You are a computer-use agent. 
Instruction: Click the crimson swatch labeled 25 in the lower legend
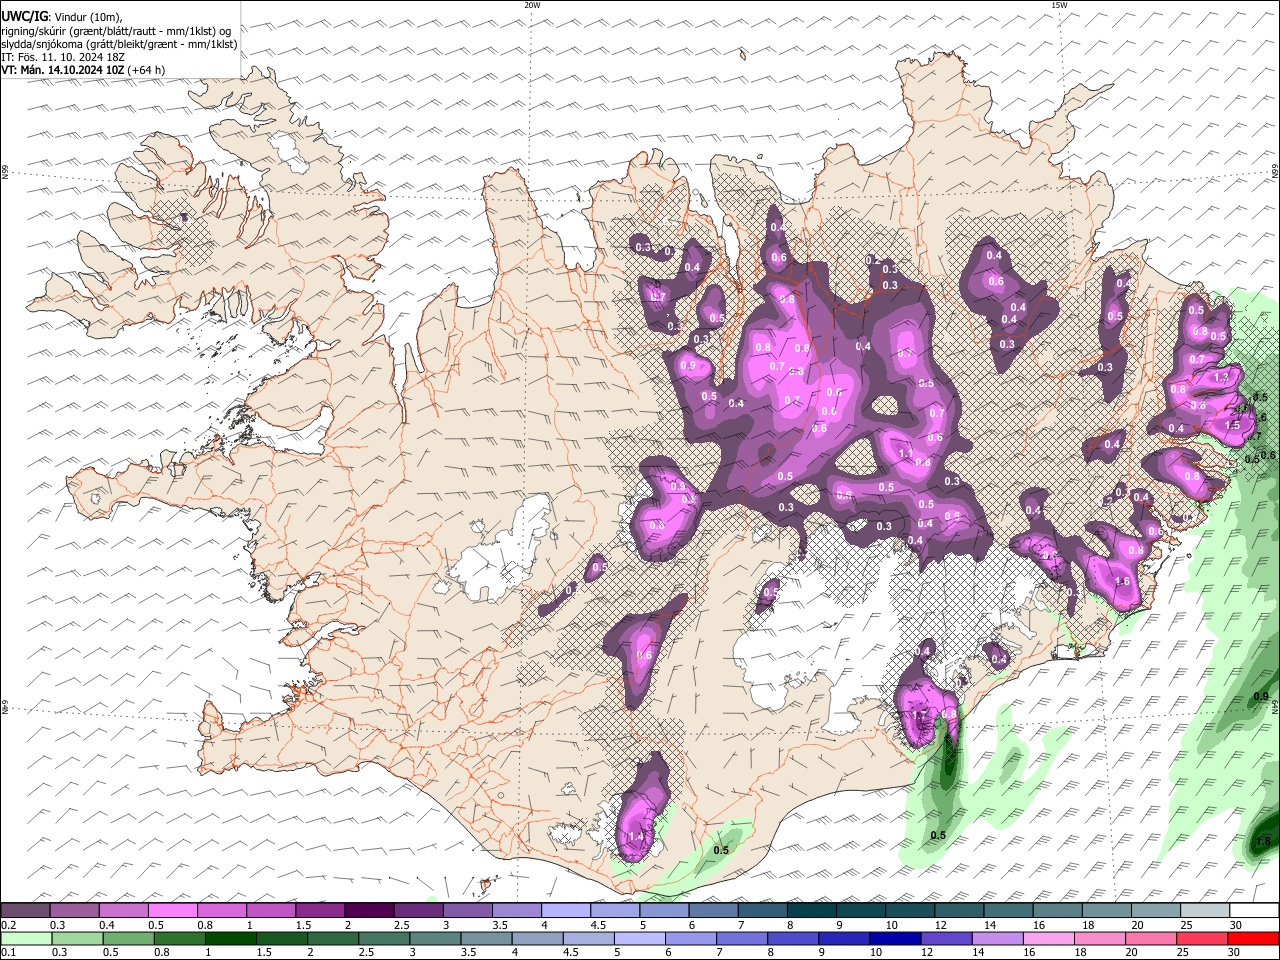1202,938
